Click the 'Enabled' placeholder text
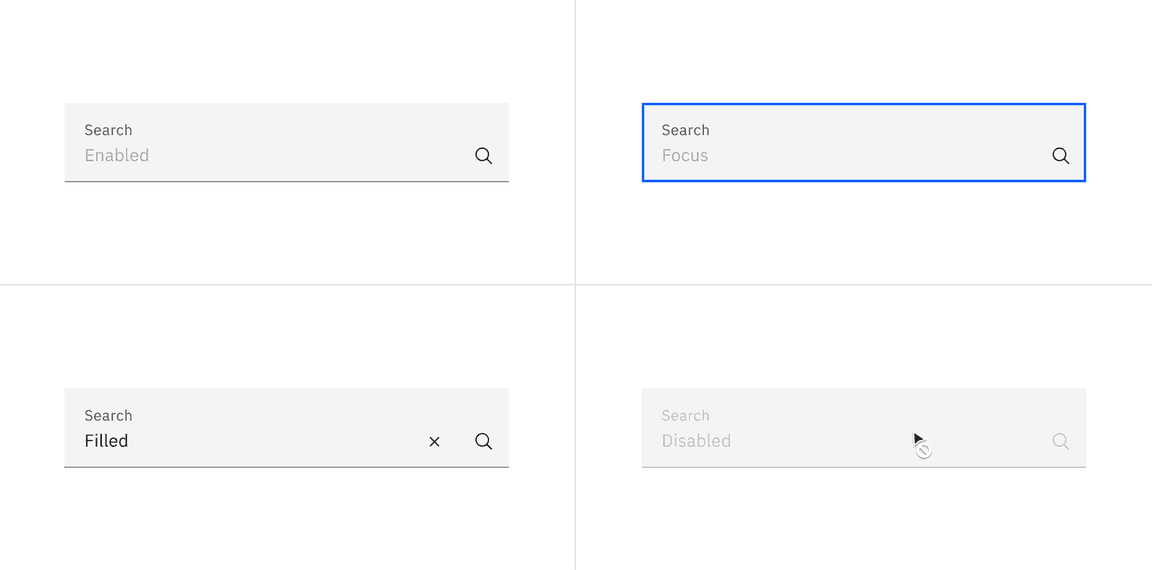 pos(117,156)
